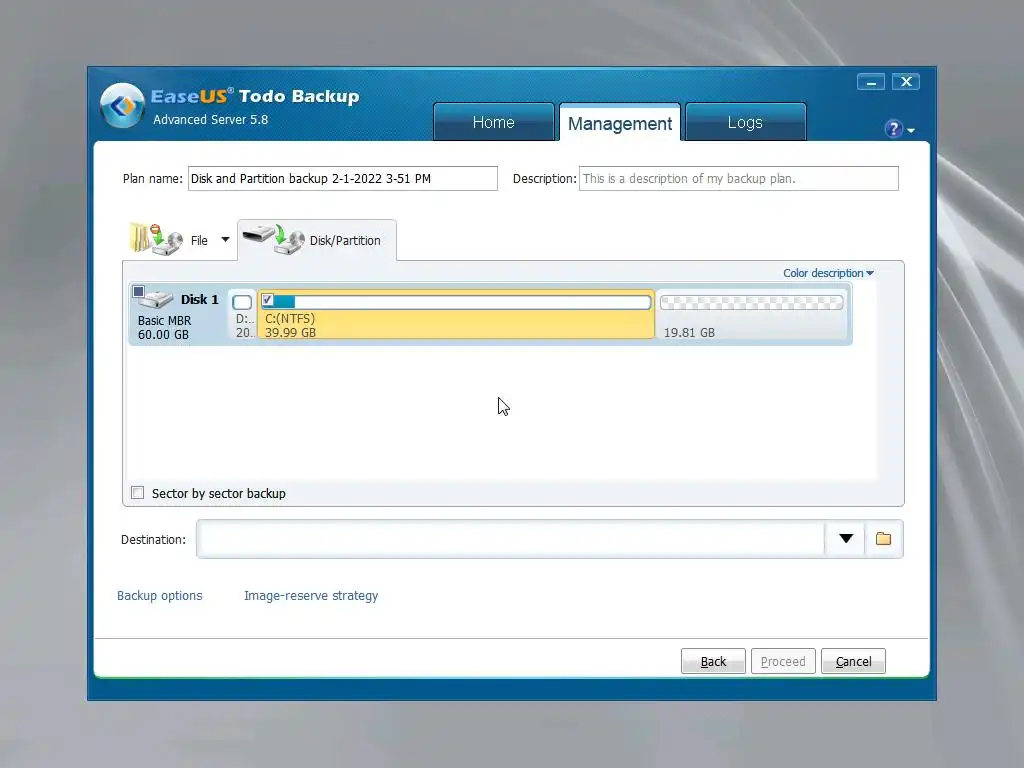Viewport: 1024px width, 768px height.
Task: Select the C:(NTFS) 39.99 GB partition
Action: (x=456, y=314)
